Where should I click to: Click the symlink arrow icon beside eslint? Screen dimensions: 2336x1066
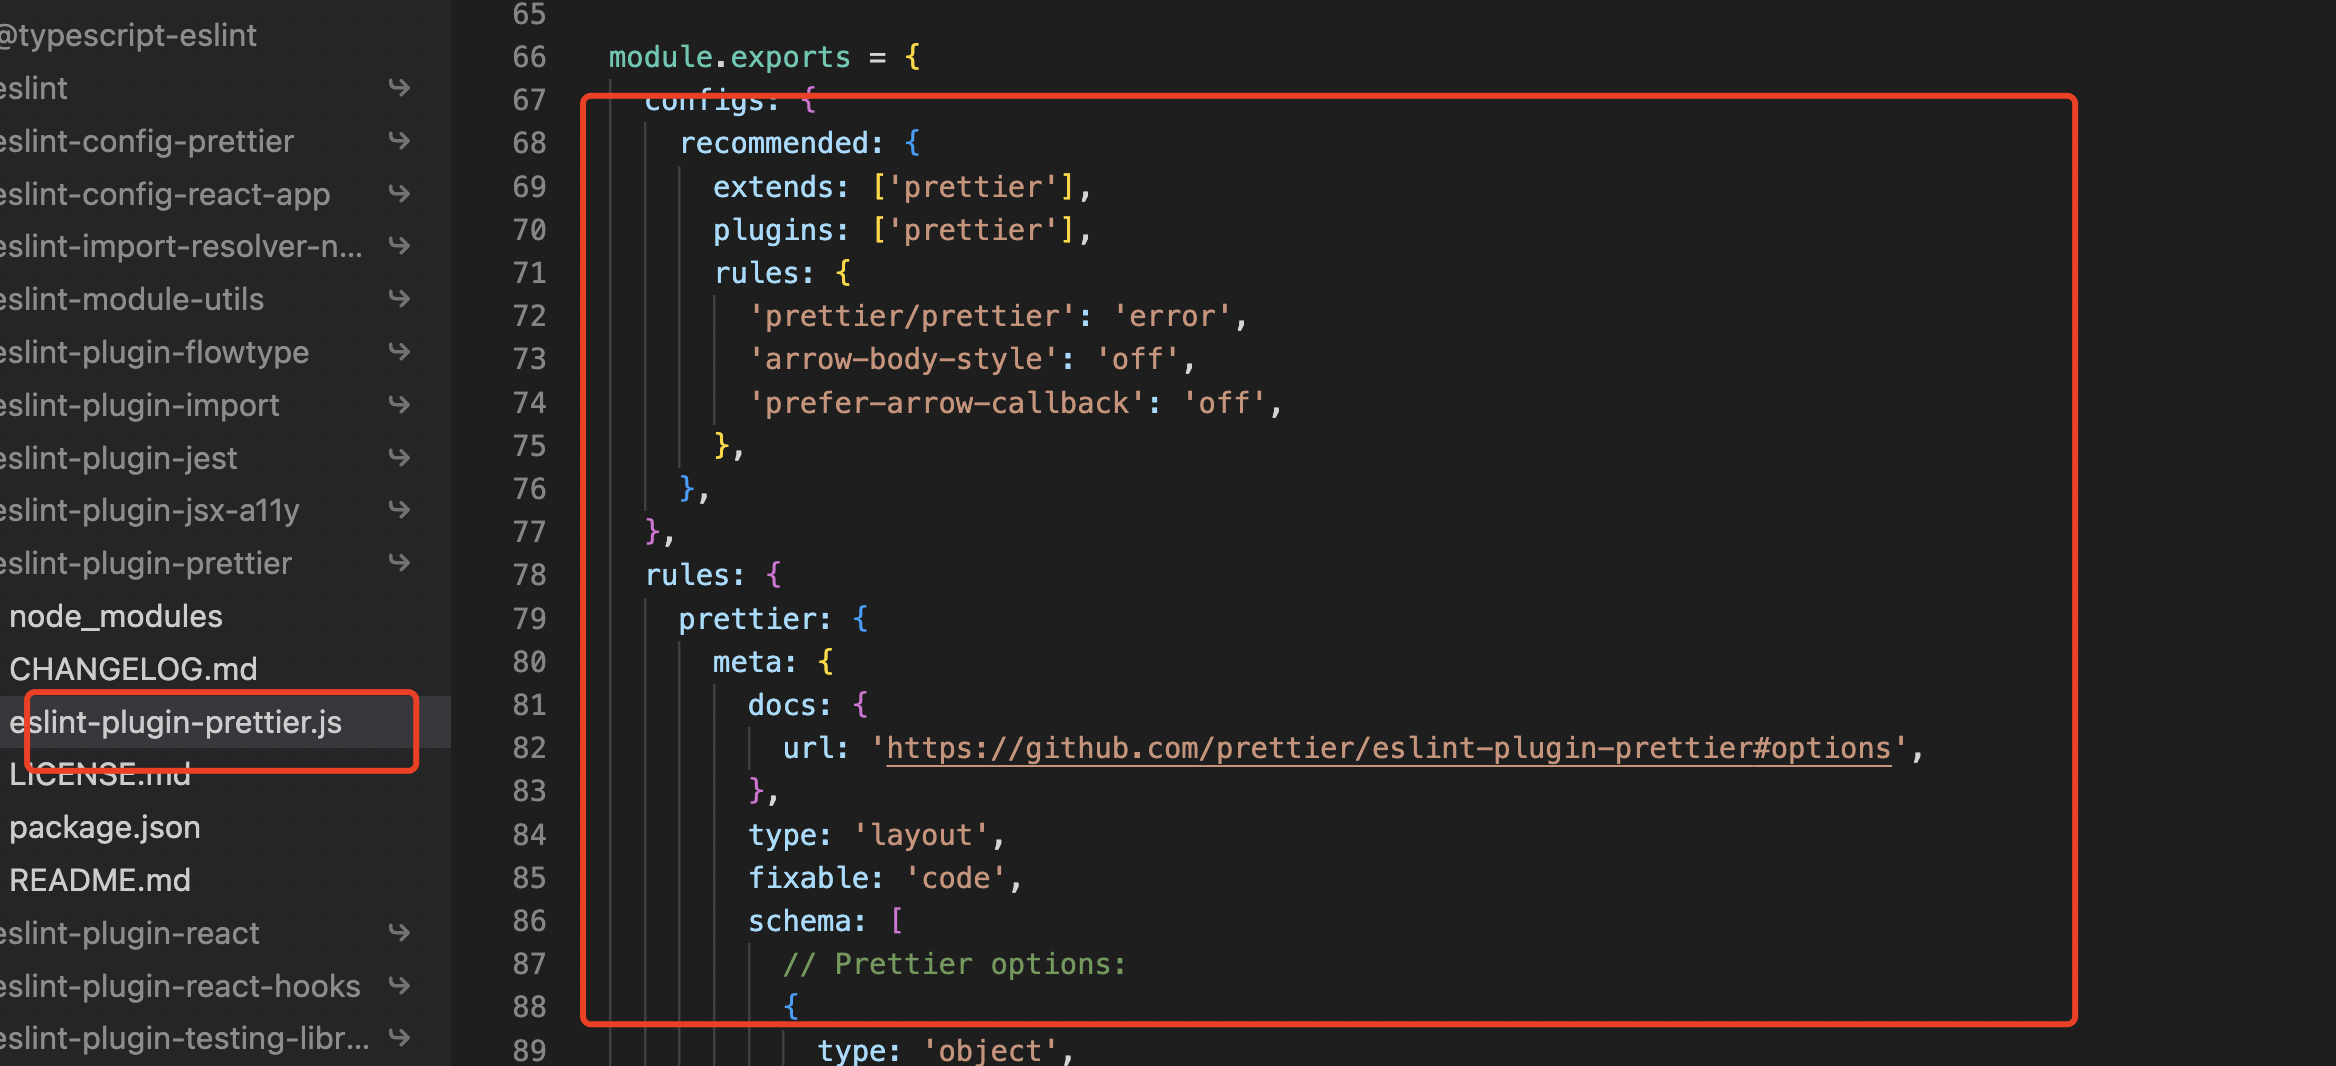click(x=399, y=88)
